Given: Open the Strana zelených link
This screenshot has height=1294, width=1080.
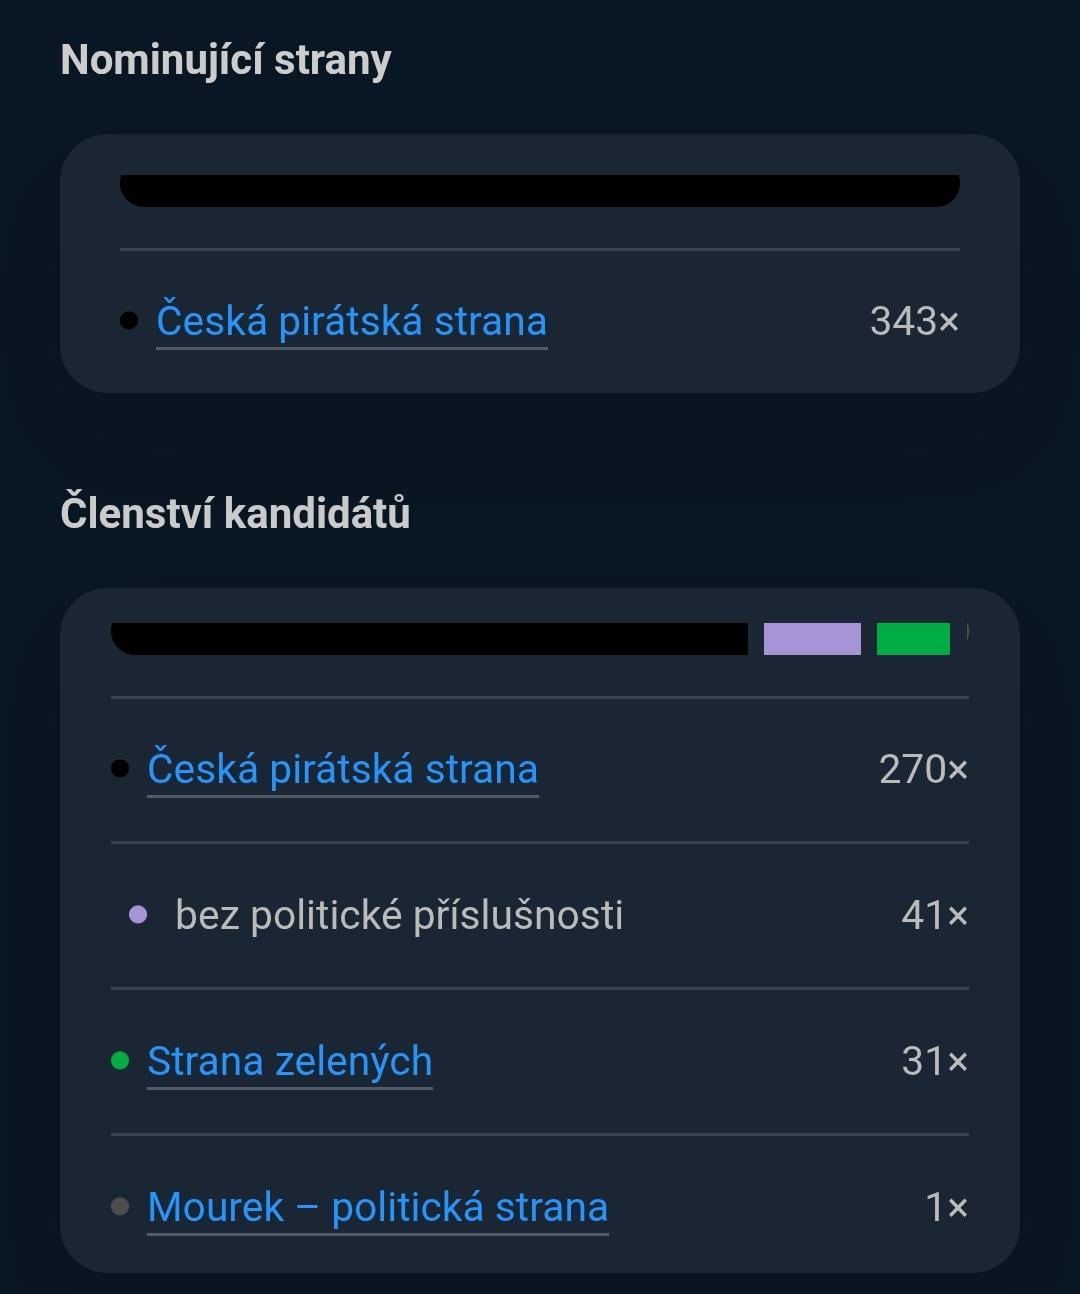Looking at the screenshot, I should click(290, 1061).
